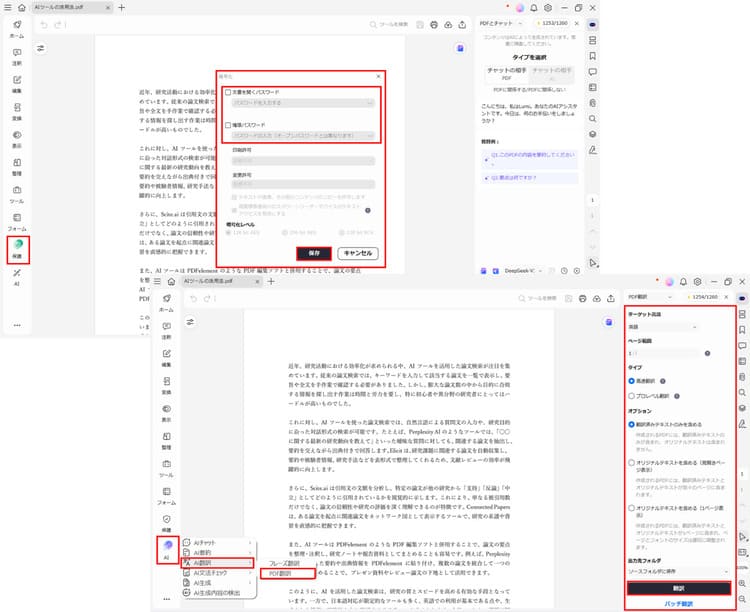Click the バッチ翻訳 link
The width and height of the screenshot is (750, 612).
678,604
